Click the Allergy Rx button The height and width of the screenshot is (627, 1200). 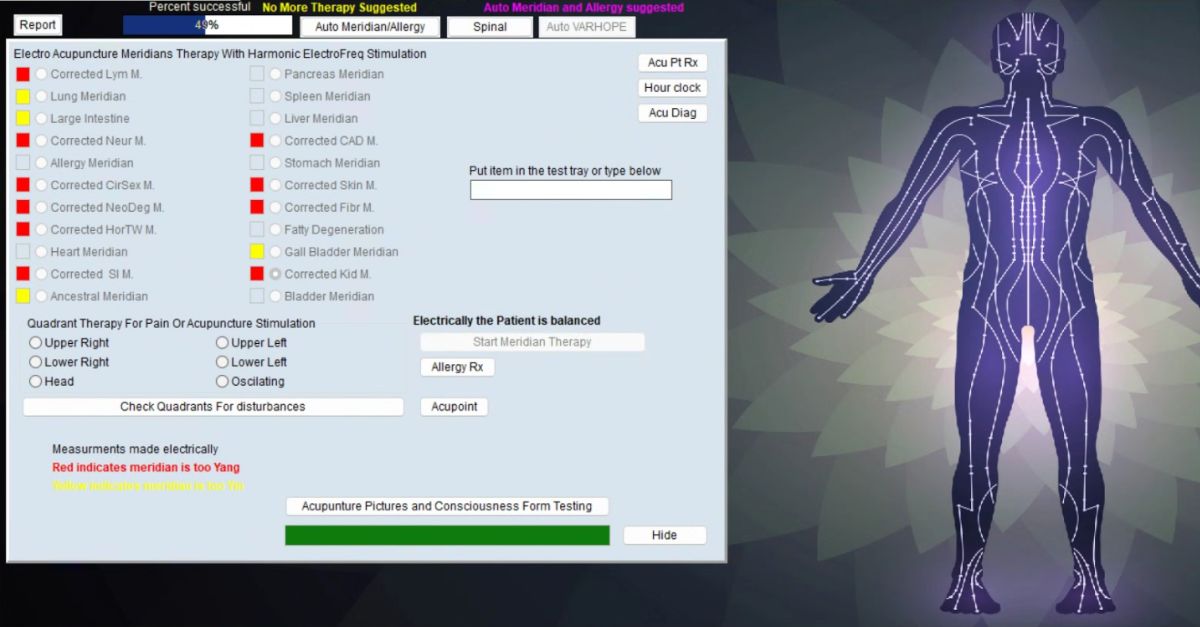(x=457, y=367)
